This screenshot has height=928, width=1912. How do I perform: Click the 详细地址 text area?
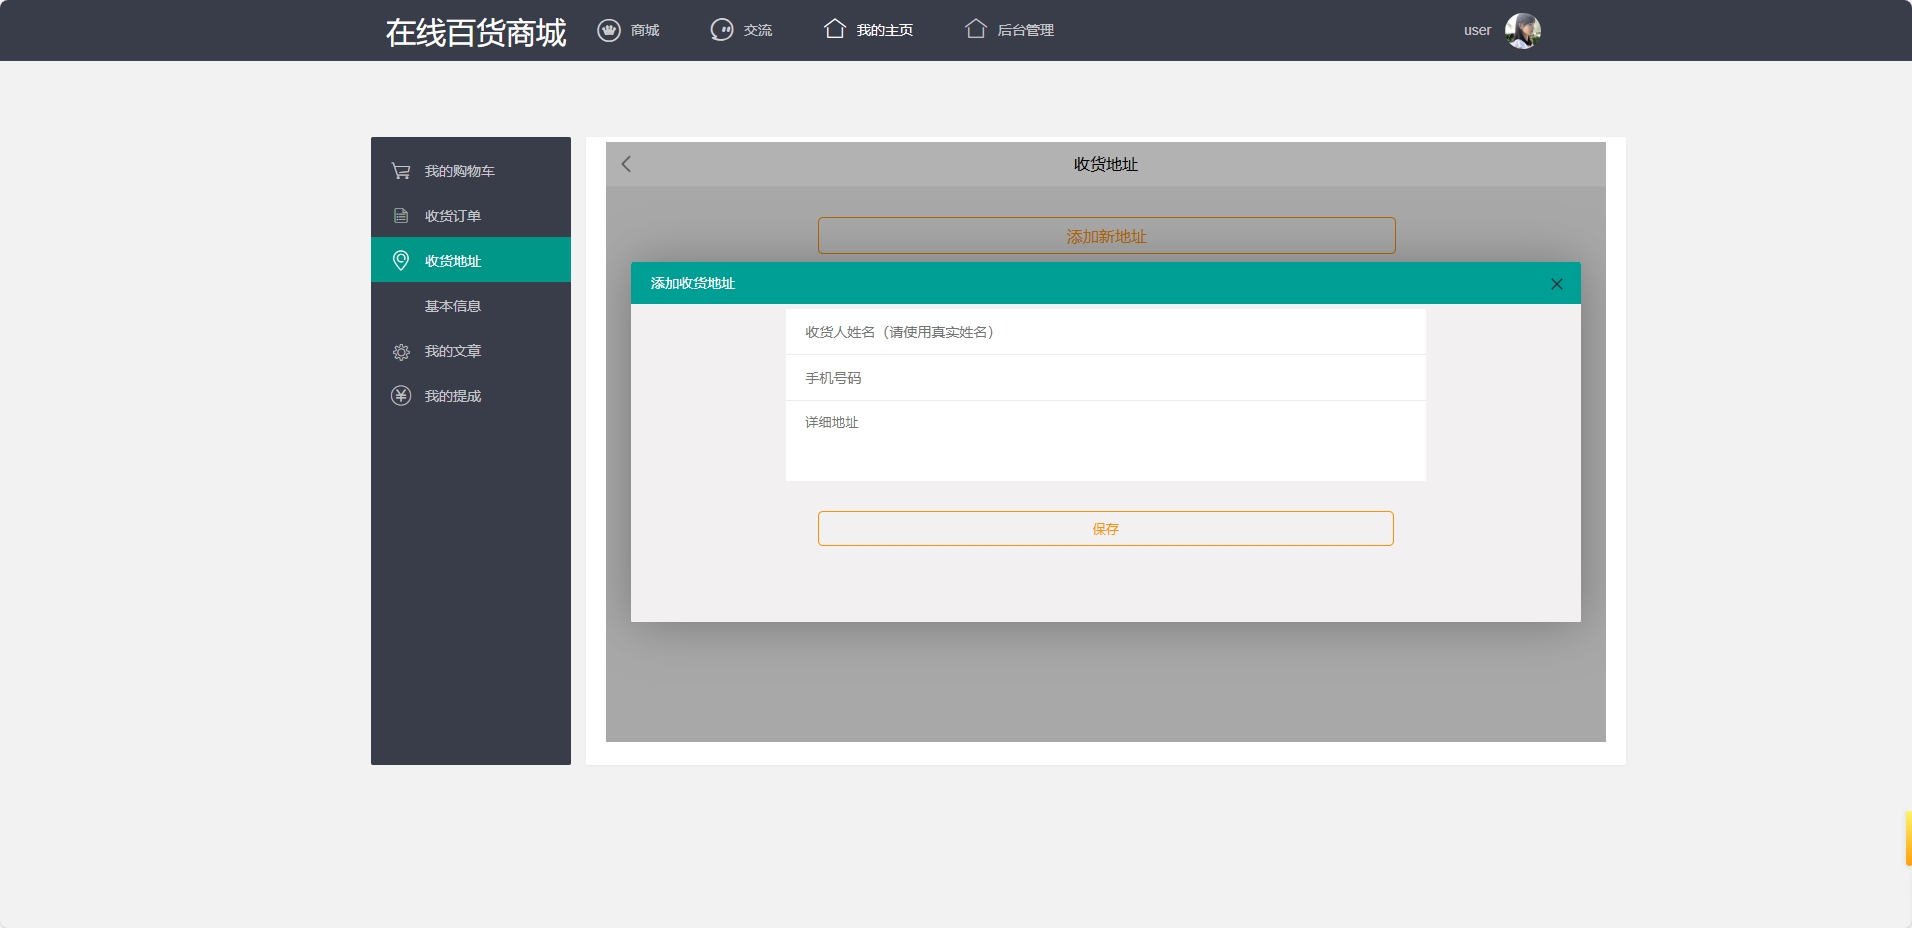(1104, 440)
